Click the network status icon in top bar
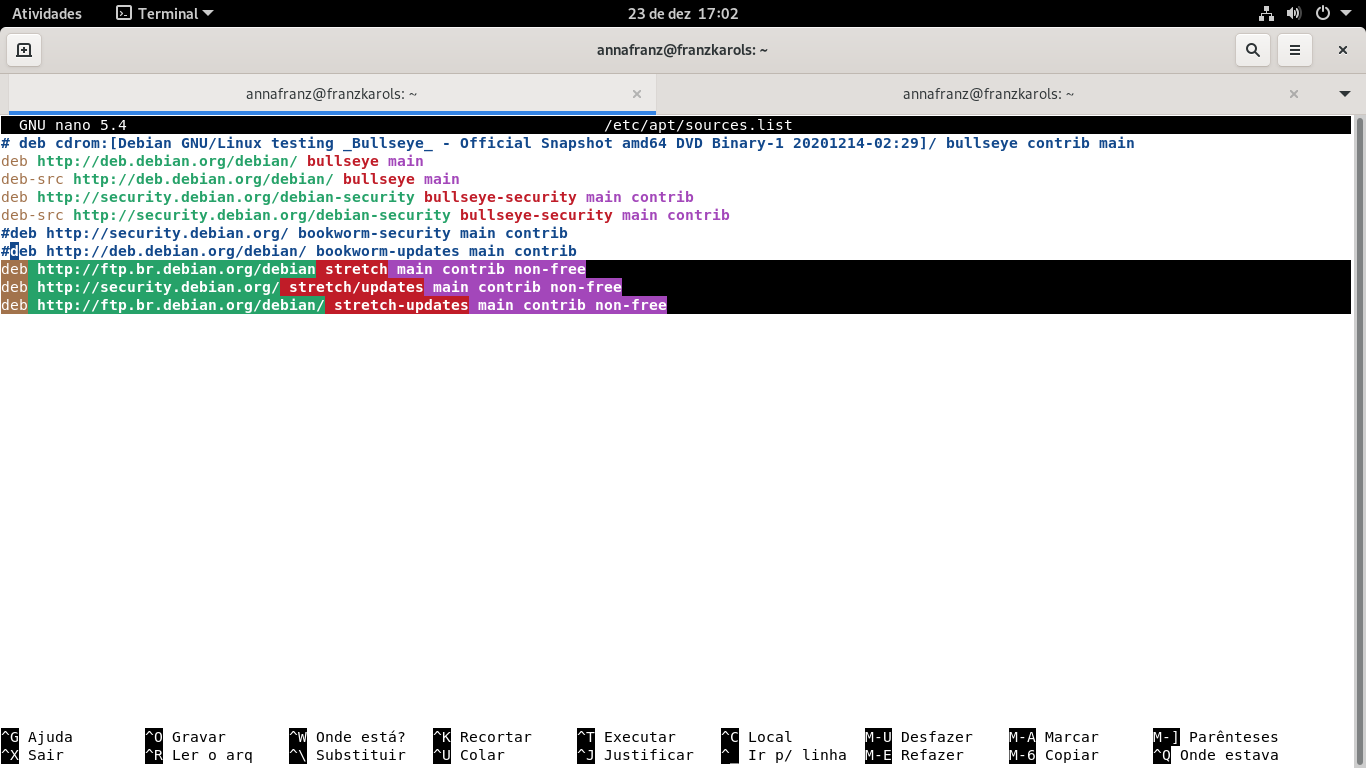1366x768 pixels. click(1266, 14)
